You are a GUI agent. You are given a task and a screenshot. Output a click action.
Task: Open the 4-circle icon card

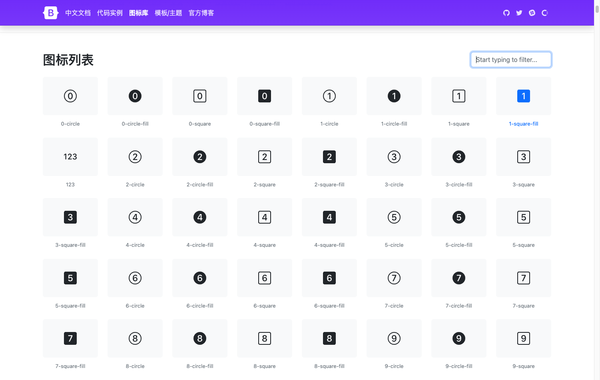pyautogui.click(x=135, y=217)
